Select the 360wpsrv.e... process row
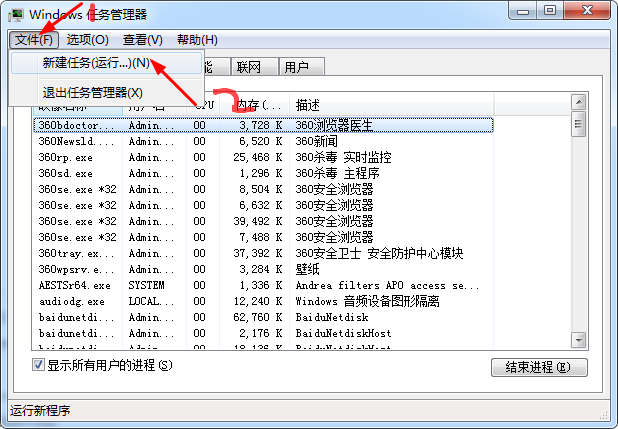The width and height of the screenshot is (618, 429). 263,269
